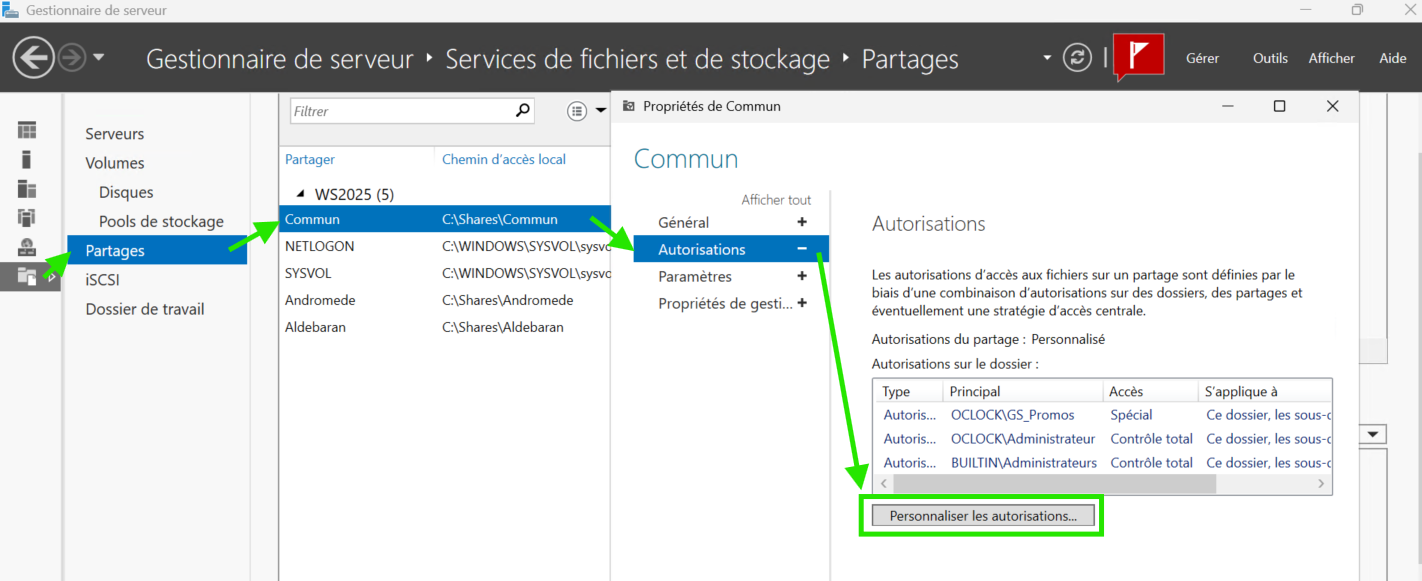The width and height of the screenshot is (1422, 581).
Task: Select the File and Storage Services icon
Action: [27, 276]
